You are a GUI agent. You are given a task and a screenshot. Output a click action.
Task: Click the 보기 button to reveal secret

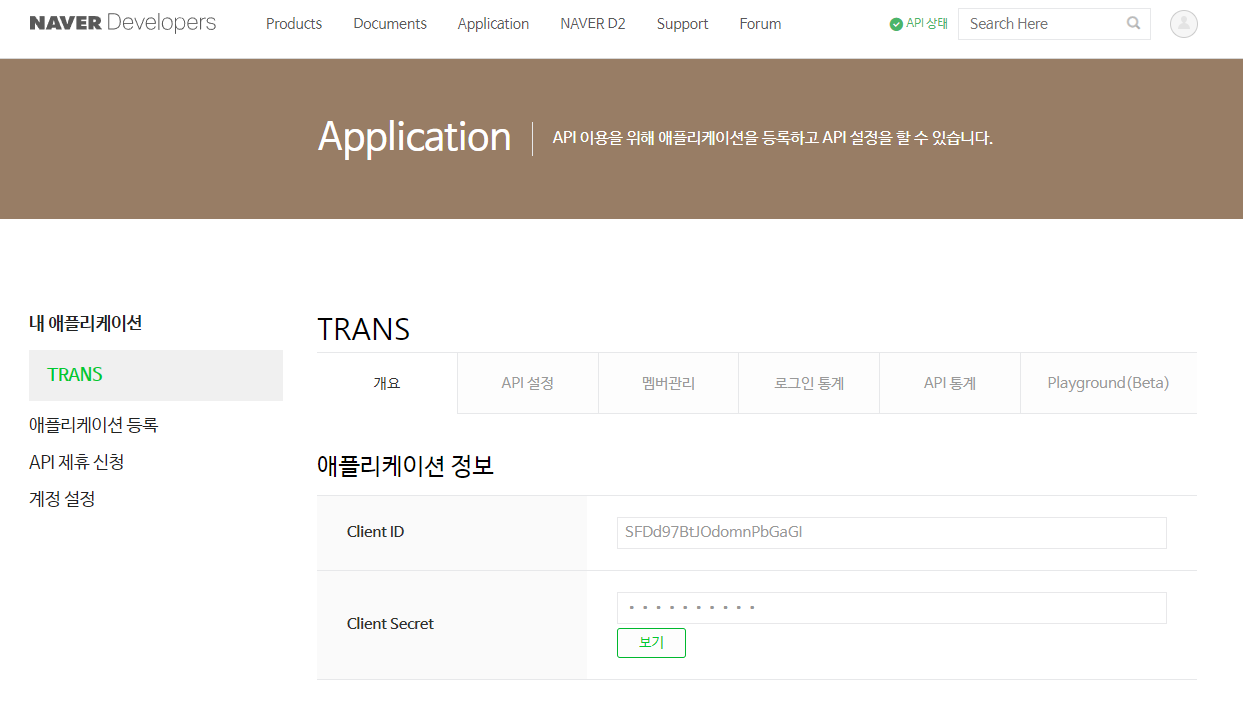(651, 643)
